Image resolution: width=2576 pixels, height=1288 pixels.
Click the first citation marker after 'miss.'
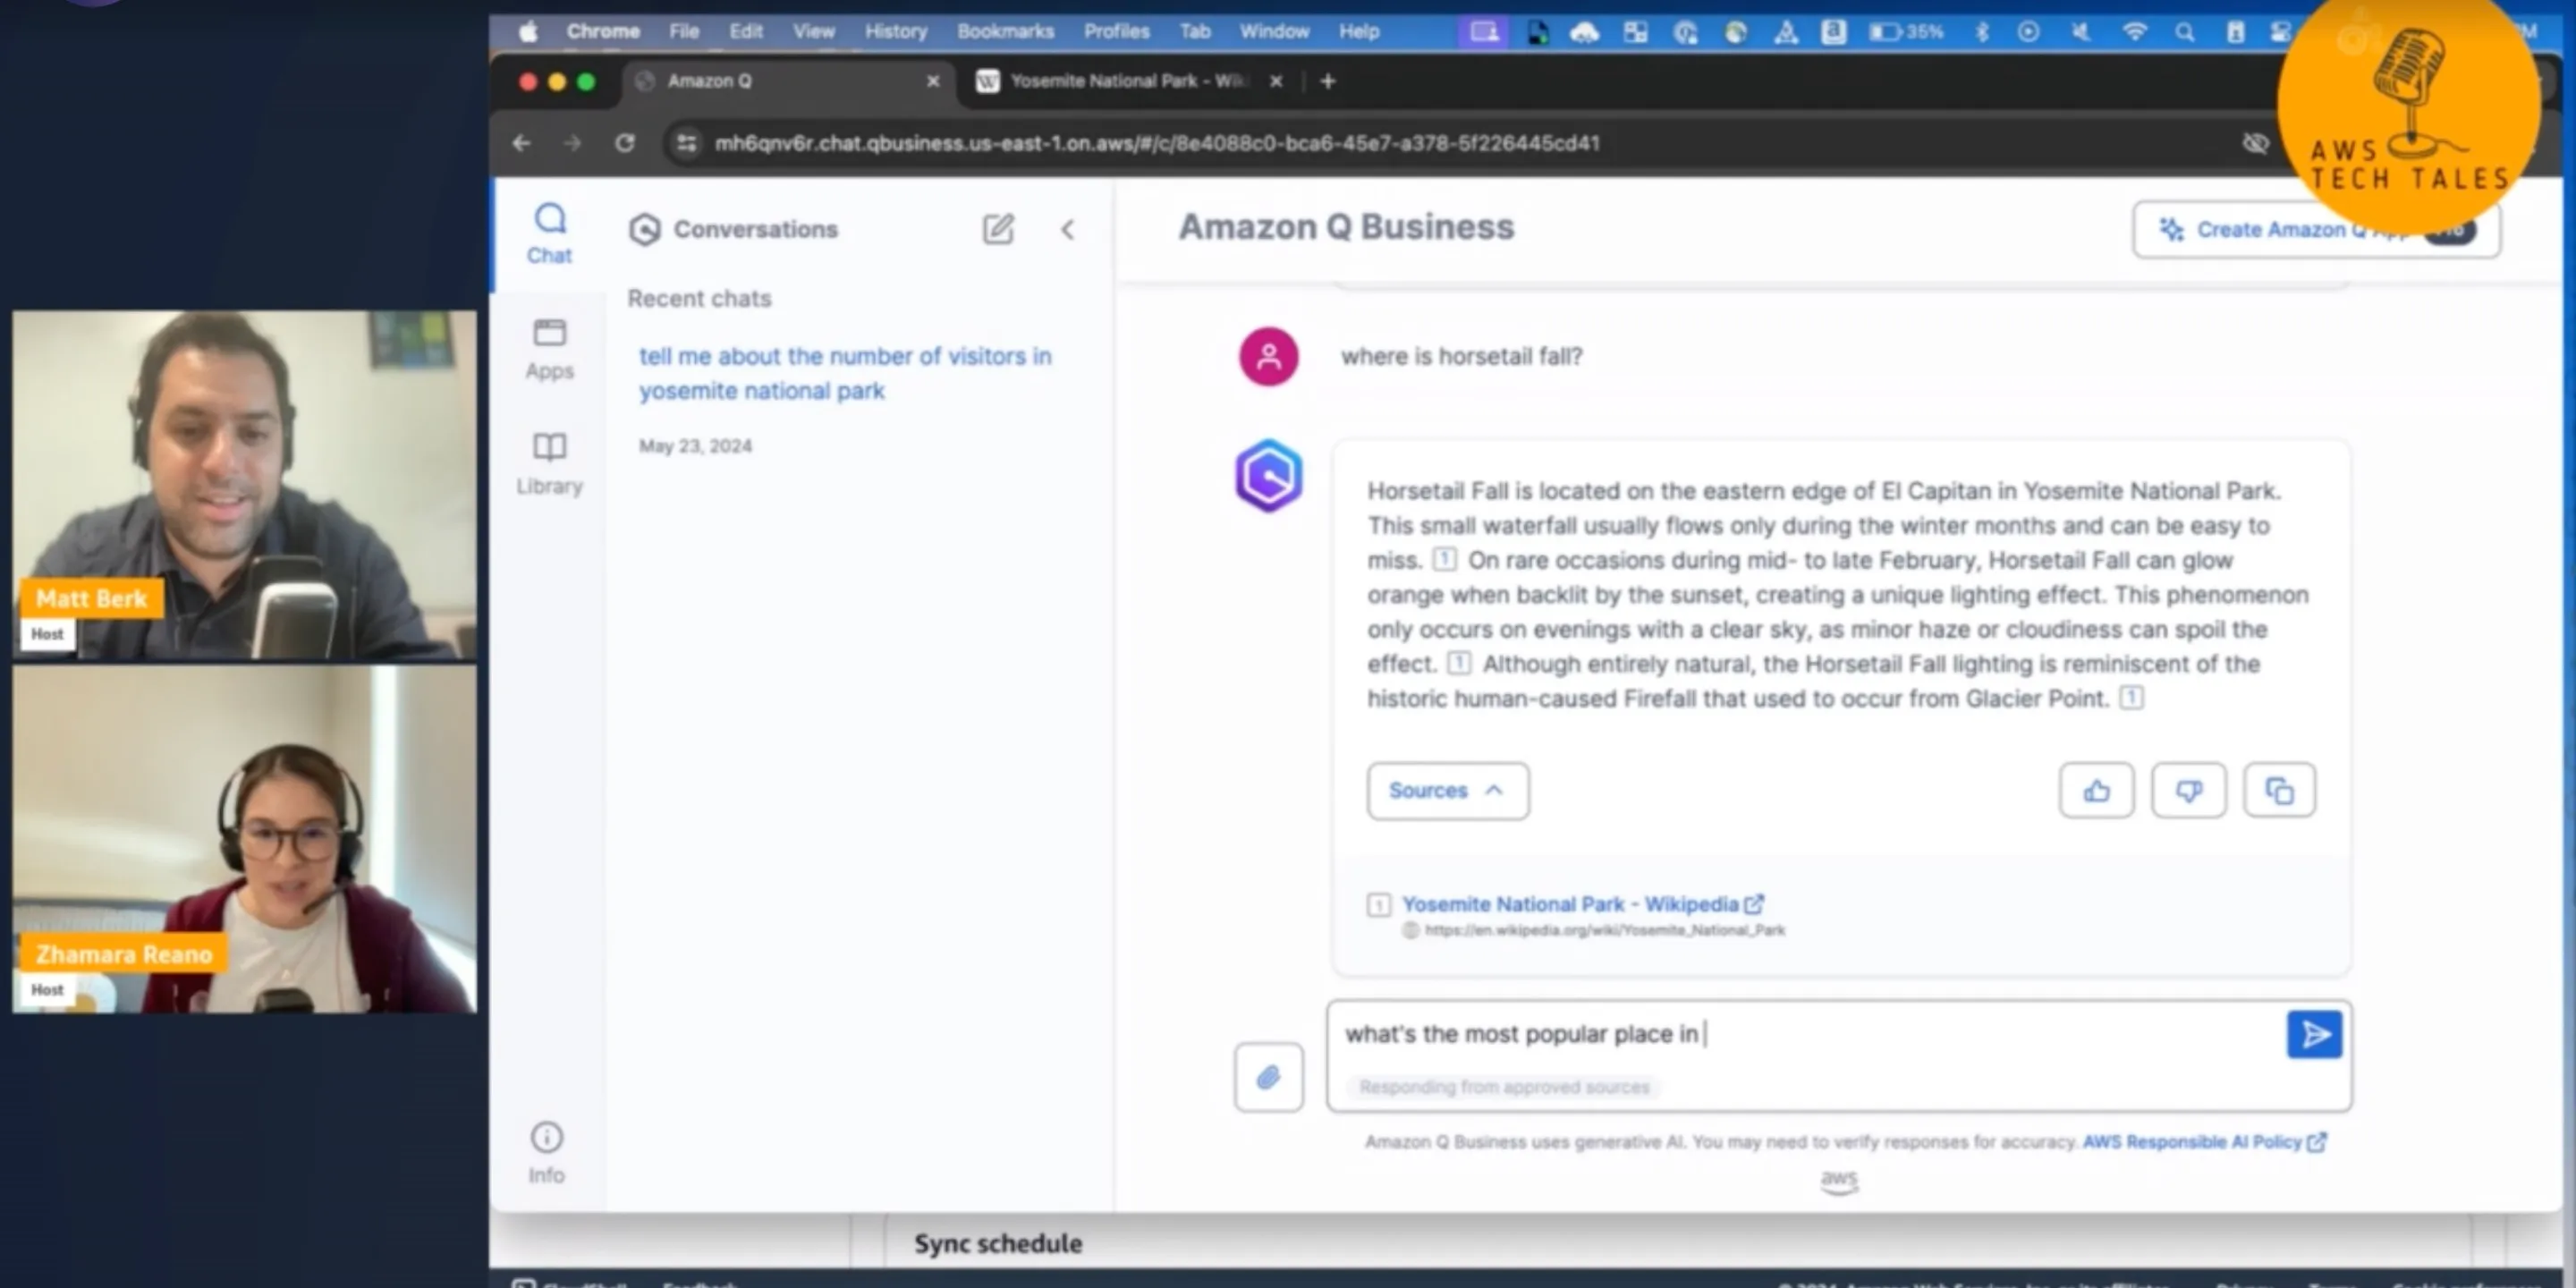point(1444,559)
